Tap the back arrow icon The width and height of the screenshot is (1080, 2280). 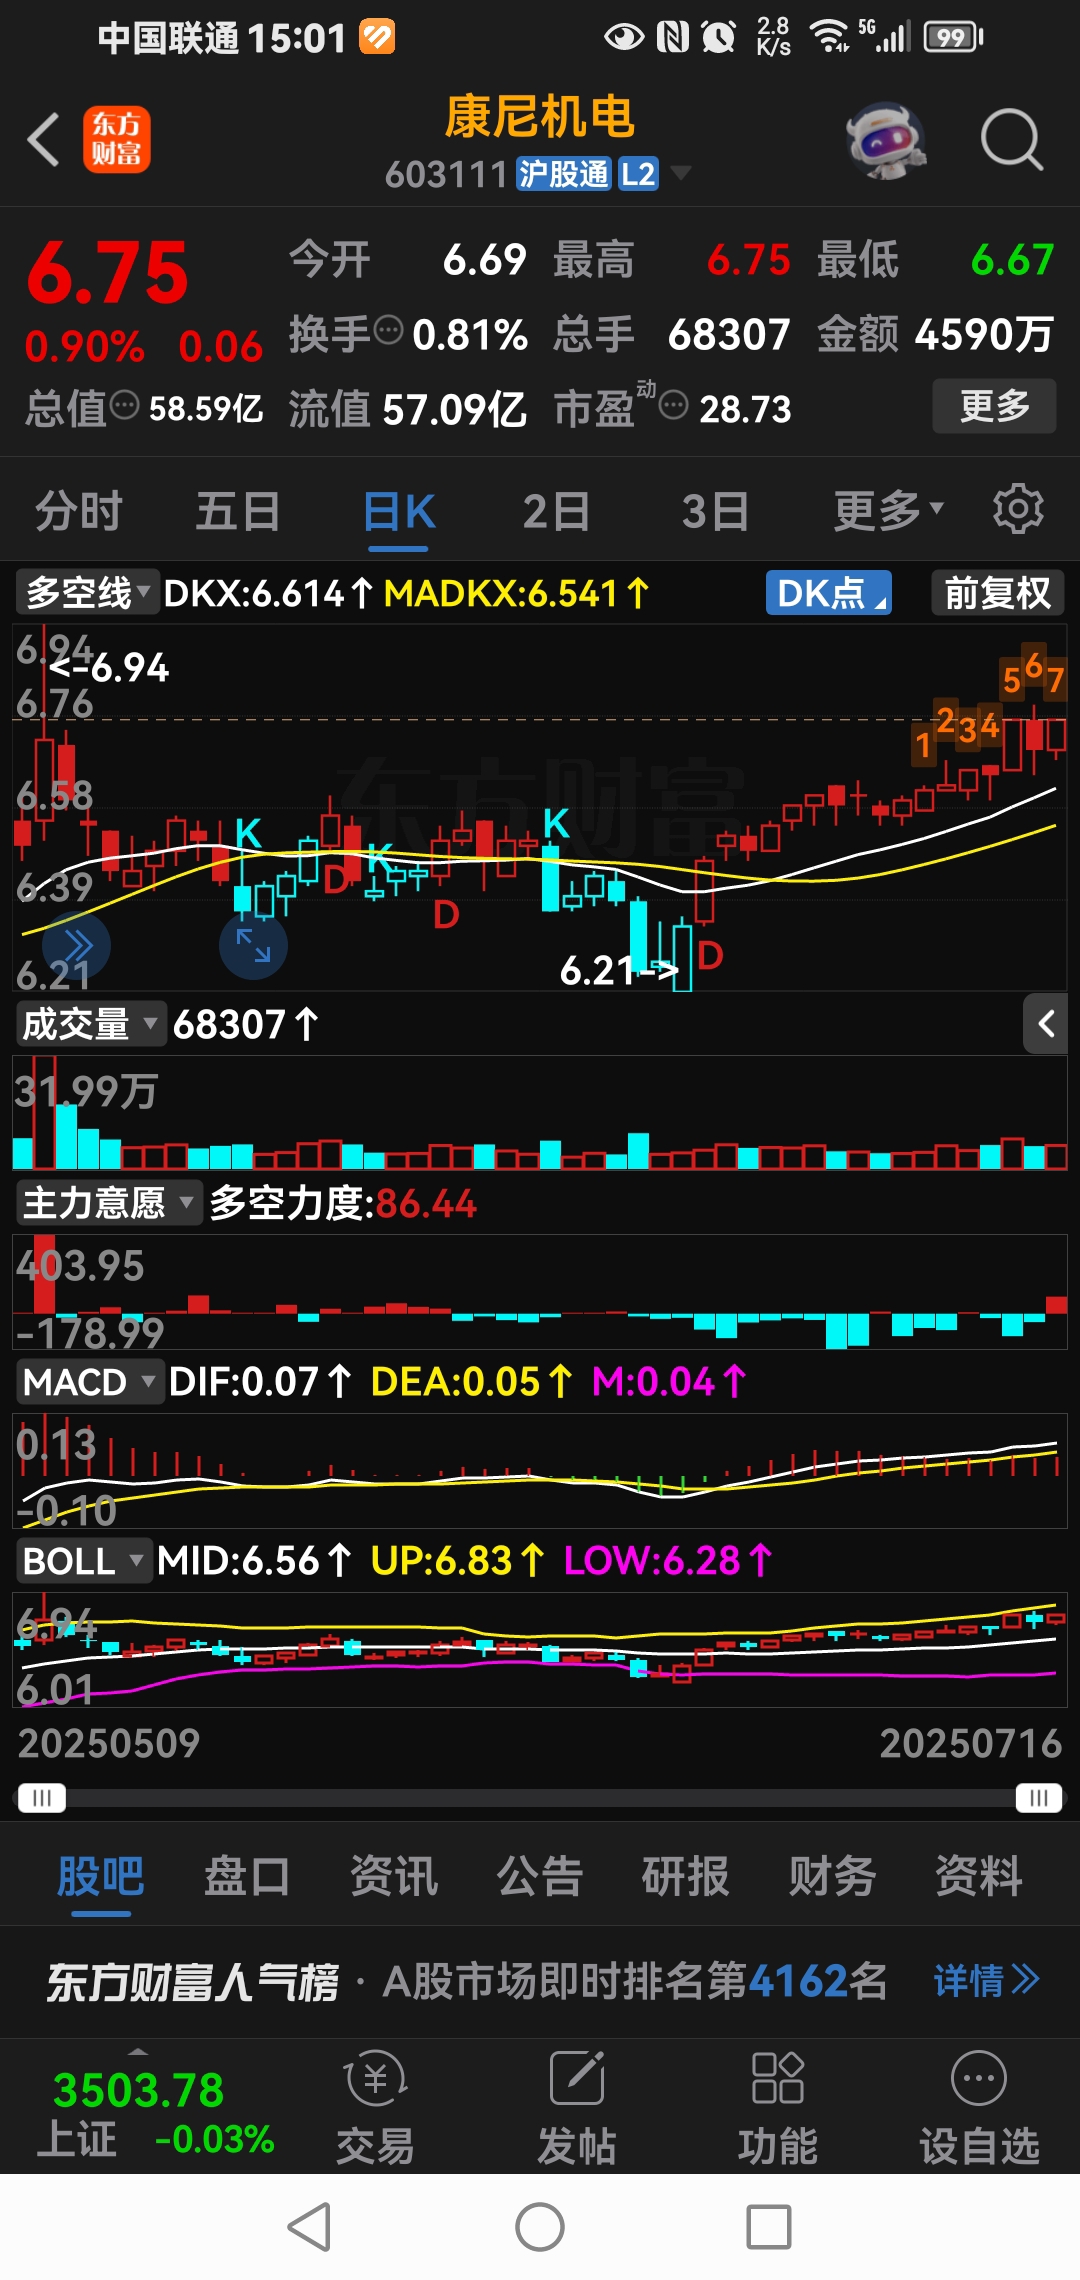(x=43, y=139)
